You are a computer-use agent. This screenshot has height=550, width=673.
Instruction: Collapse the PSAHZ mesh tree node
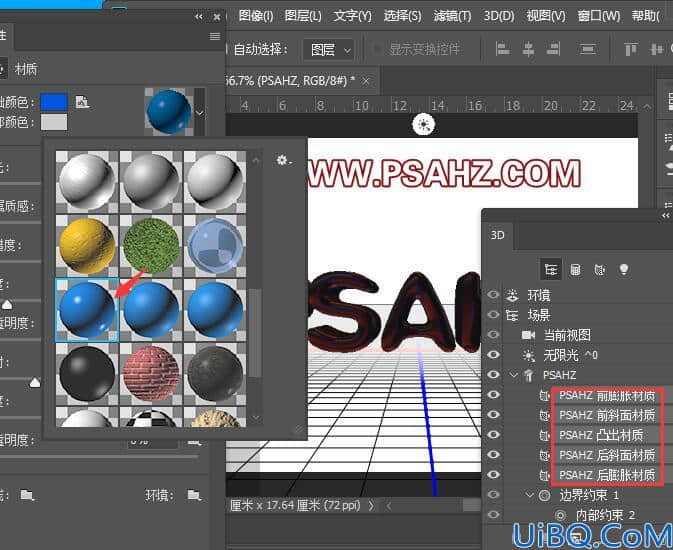click(x=514, y=375)
